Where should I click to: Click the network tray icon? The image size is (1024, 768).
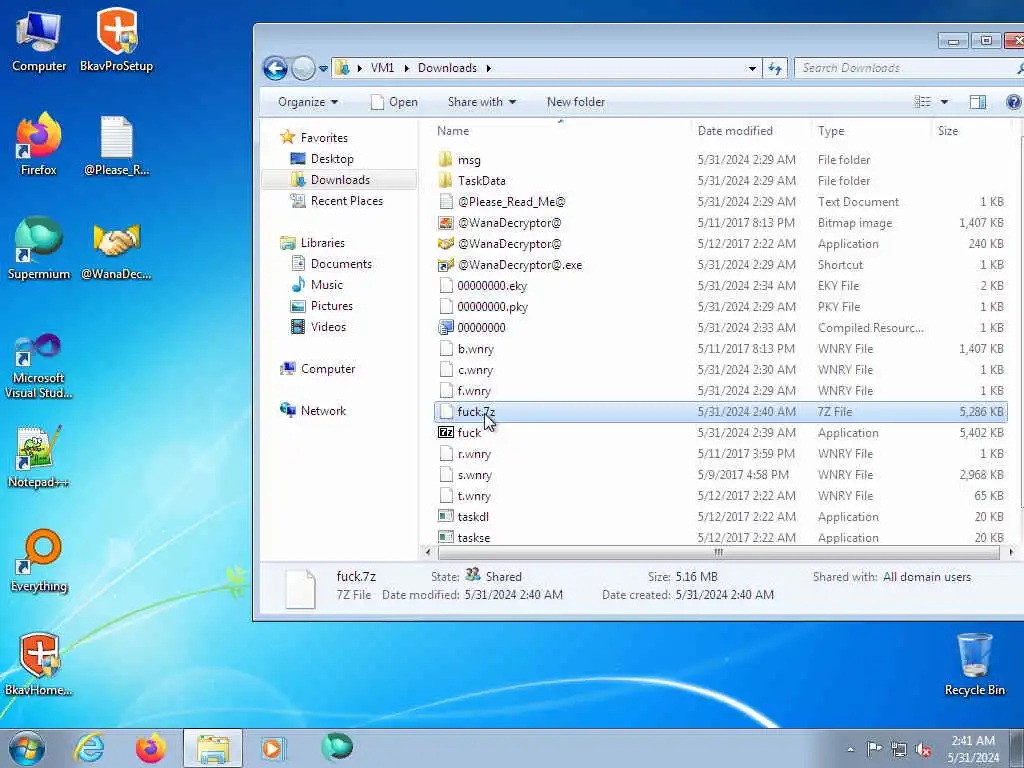pyautogui.click(x=899, y=749)
